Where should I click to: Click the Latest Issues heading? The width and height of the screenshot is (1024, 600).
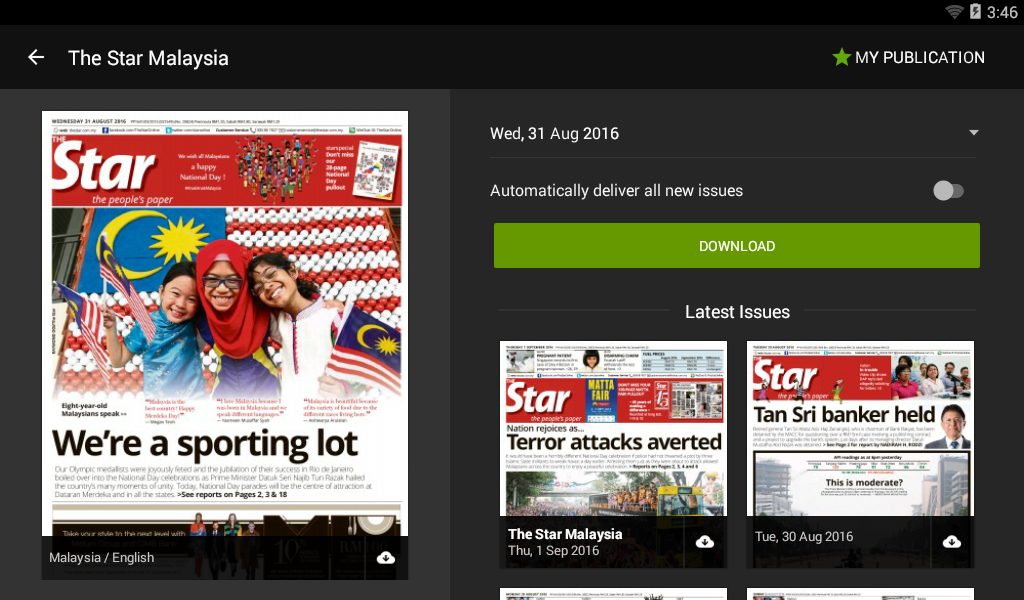pos(737,312)
